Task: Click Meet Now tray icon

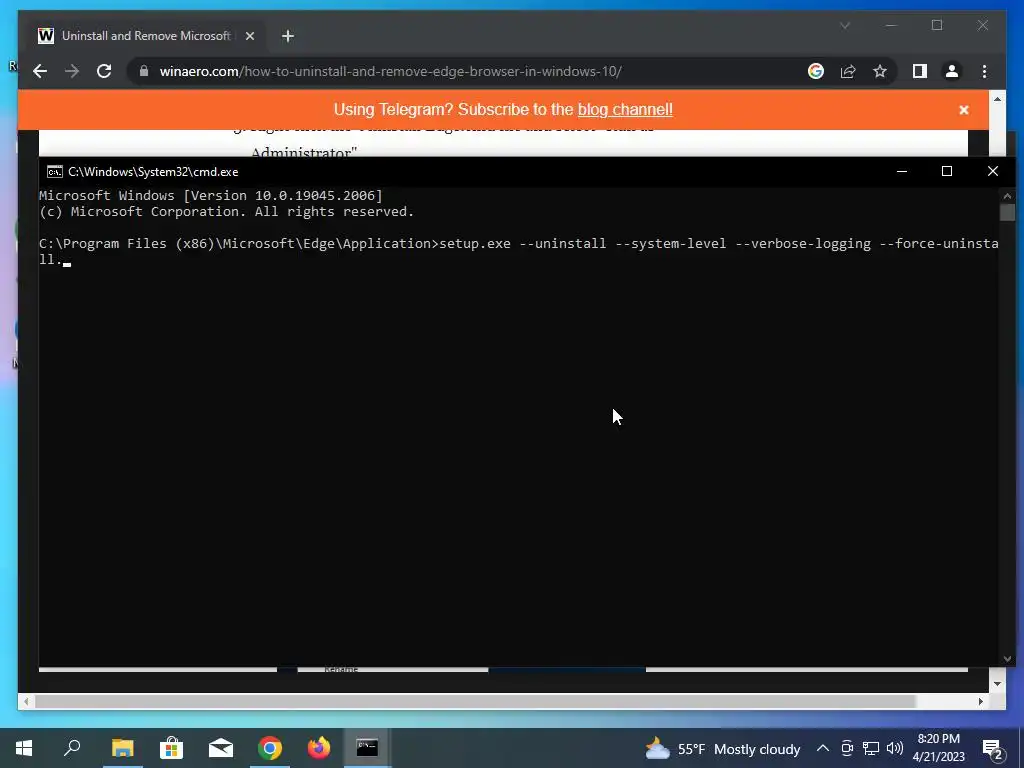Action: coord(847,748)
